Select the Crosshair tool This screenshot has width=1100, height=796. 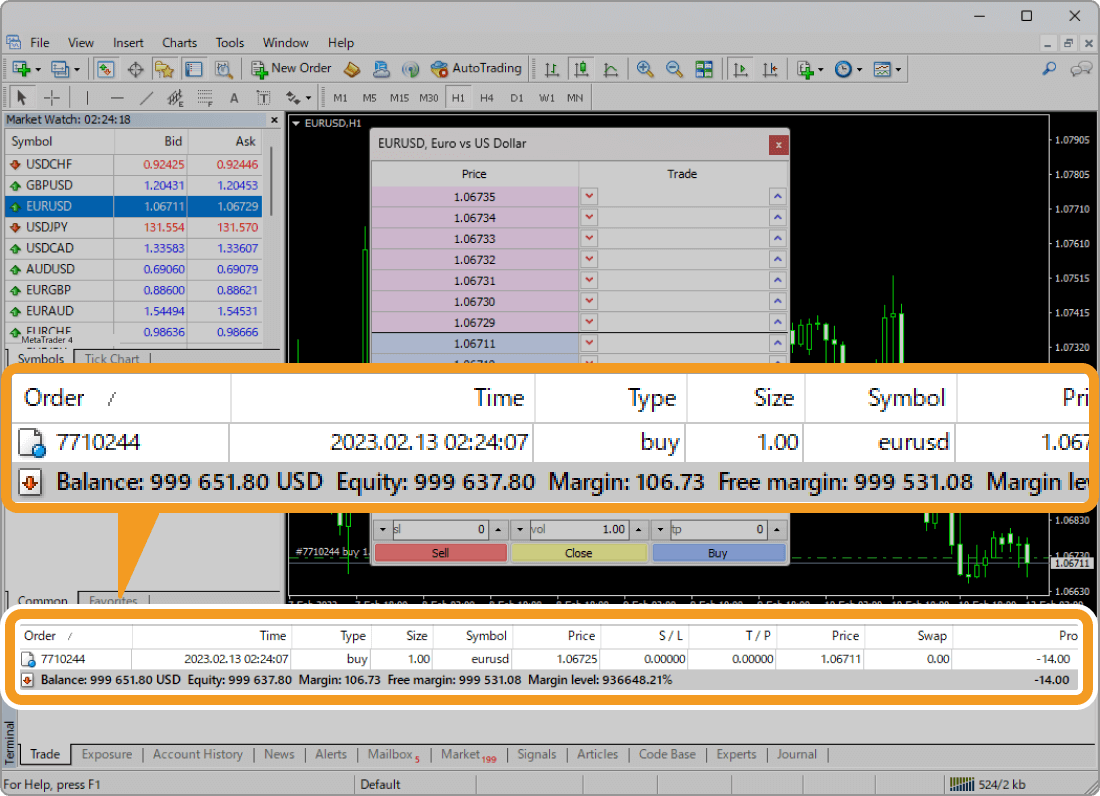50,97
